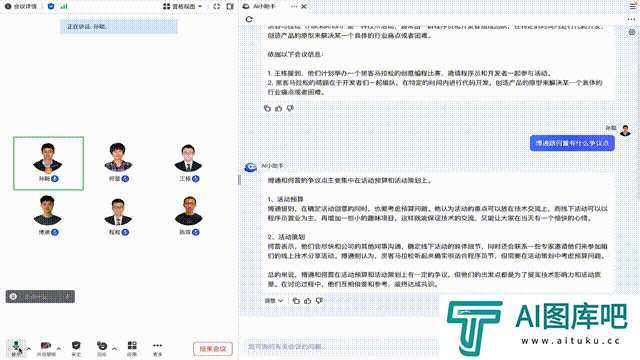Screen dimensions: 640x360
Task: Click the blue badge next to 博通's name
Action: tap(55, 232)
